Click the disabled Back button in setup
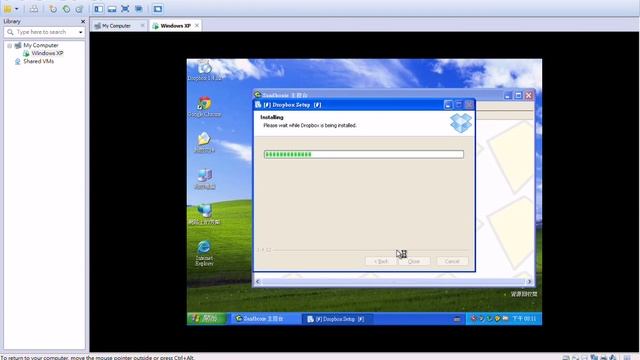Viewport: 640px width, 360px height. point(380,261)
